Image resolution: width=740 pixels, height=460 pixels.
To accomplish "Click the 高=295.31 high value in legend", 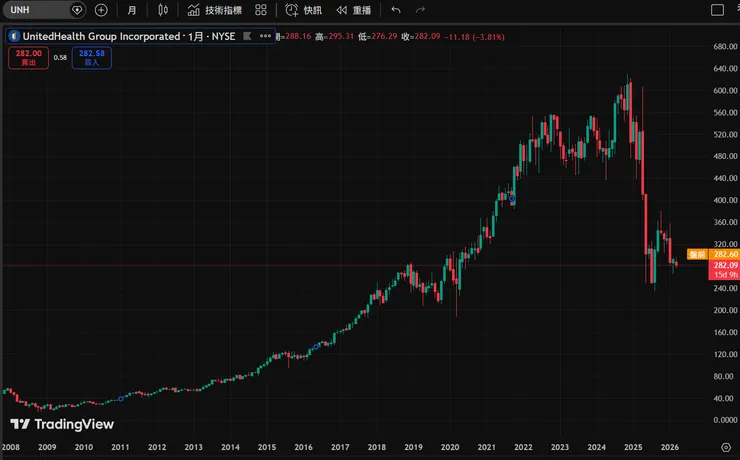I will [335, 36].
